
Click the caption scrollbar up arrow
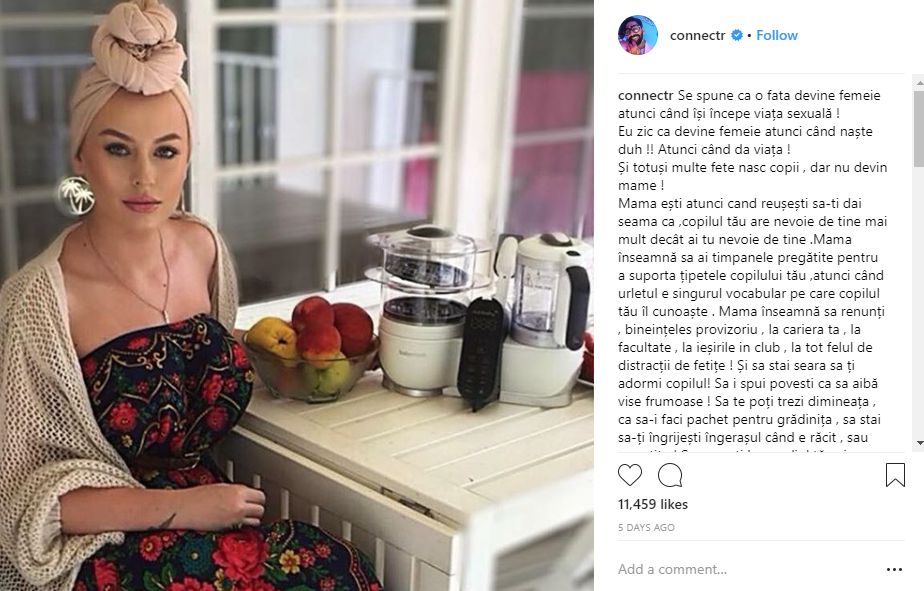pyautogui.click(x=919, y=84)
